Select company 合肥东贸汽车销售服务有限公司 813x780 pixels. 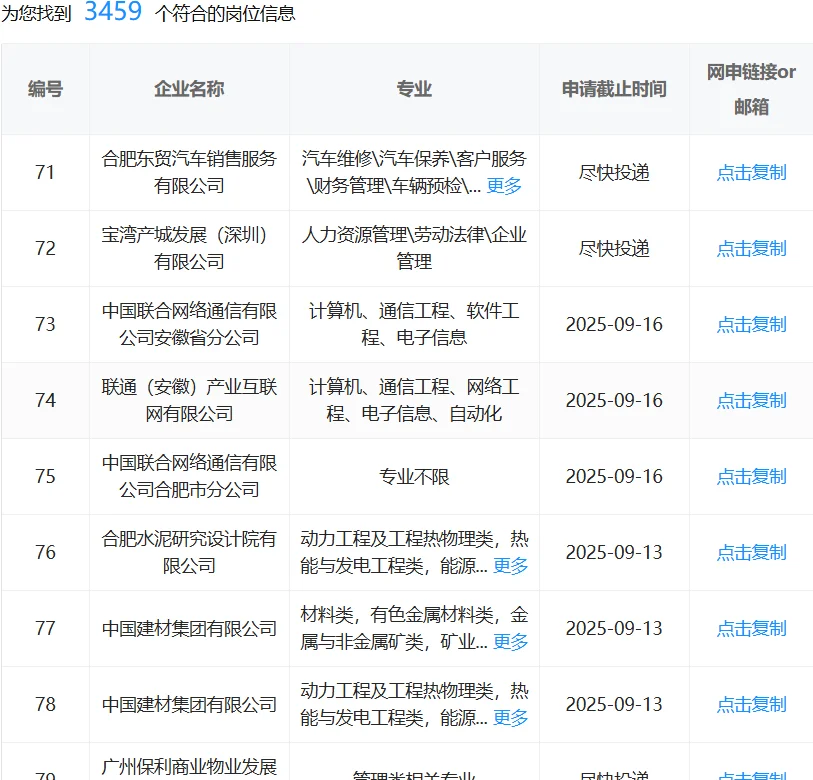189,172
